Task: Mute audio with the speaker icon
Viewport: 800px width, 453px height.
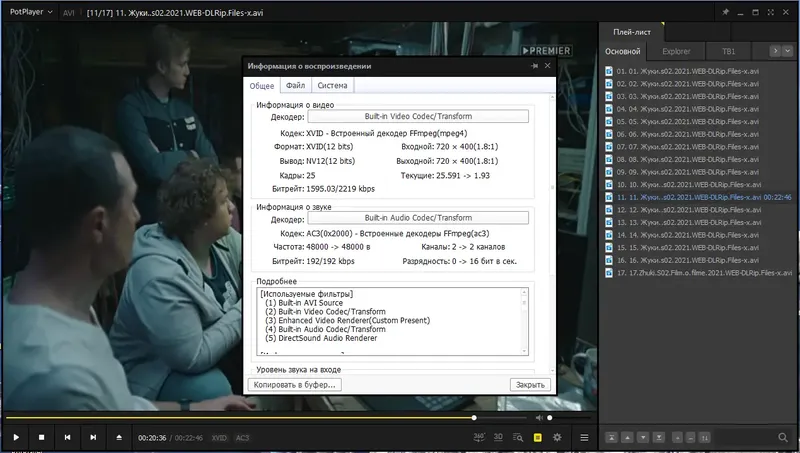Action: [x=539, y=418]
